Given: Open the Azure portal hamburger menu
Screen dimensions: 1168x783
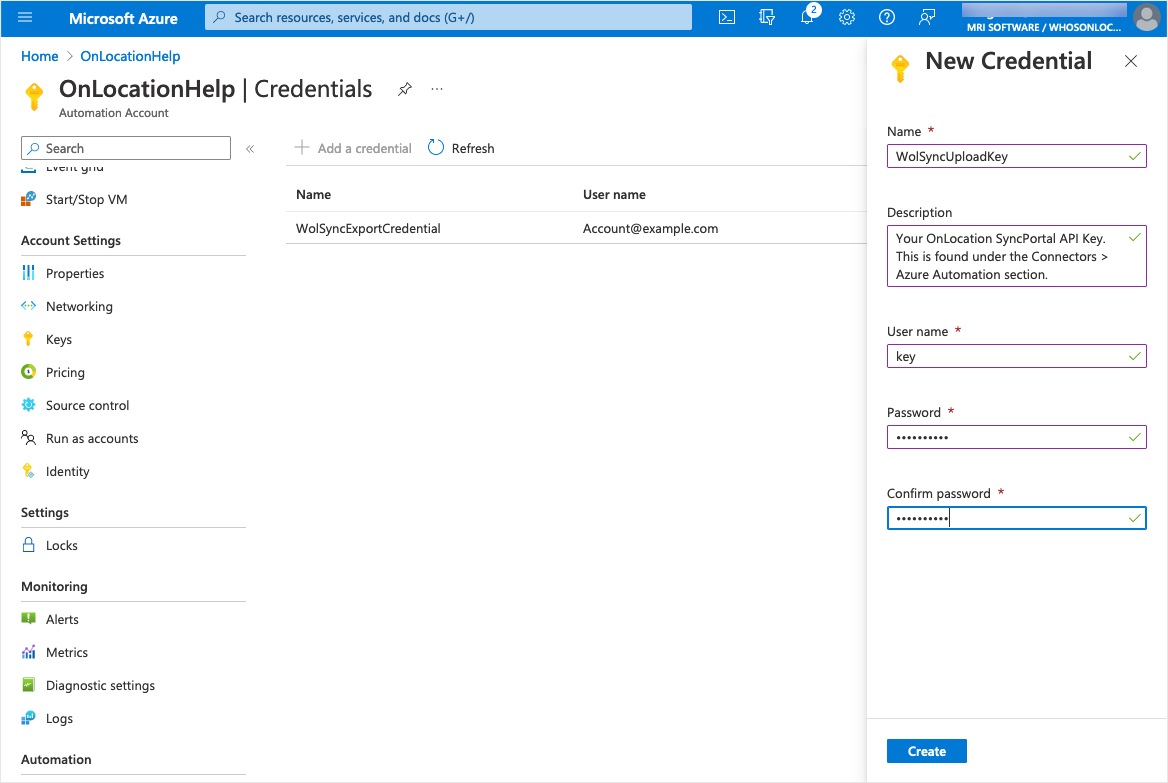Looking at the screenshot, I should tap(25, 17).
